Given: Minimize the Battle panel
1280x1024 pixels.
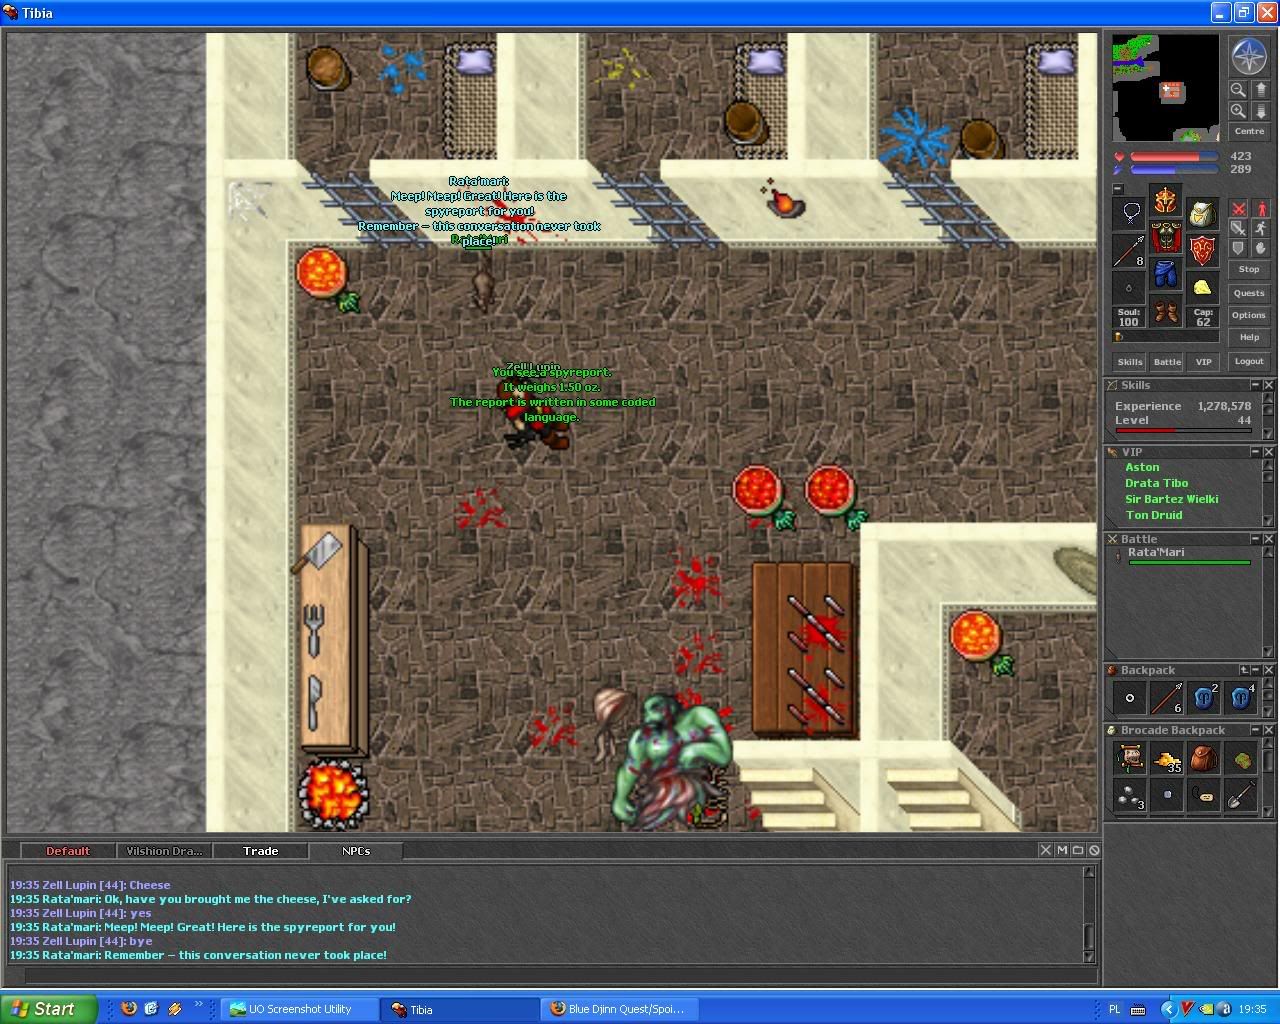Looking at the screenshot, I should point(1255,539).
